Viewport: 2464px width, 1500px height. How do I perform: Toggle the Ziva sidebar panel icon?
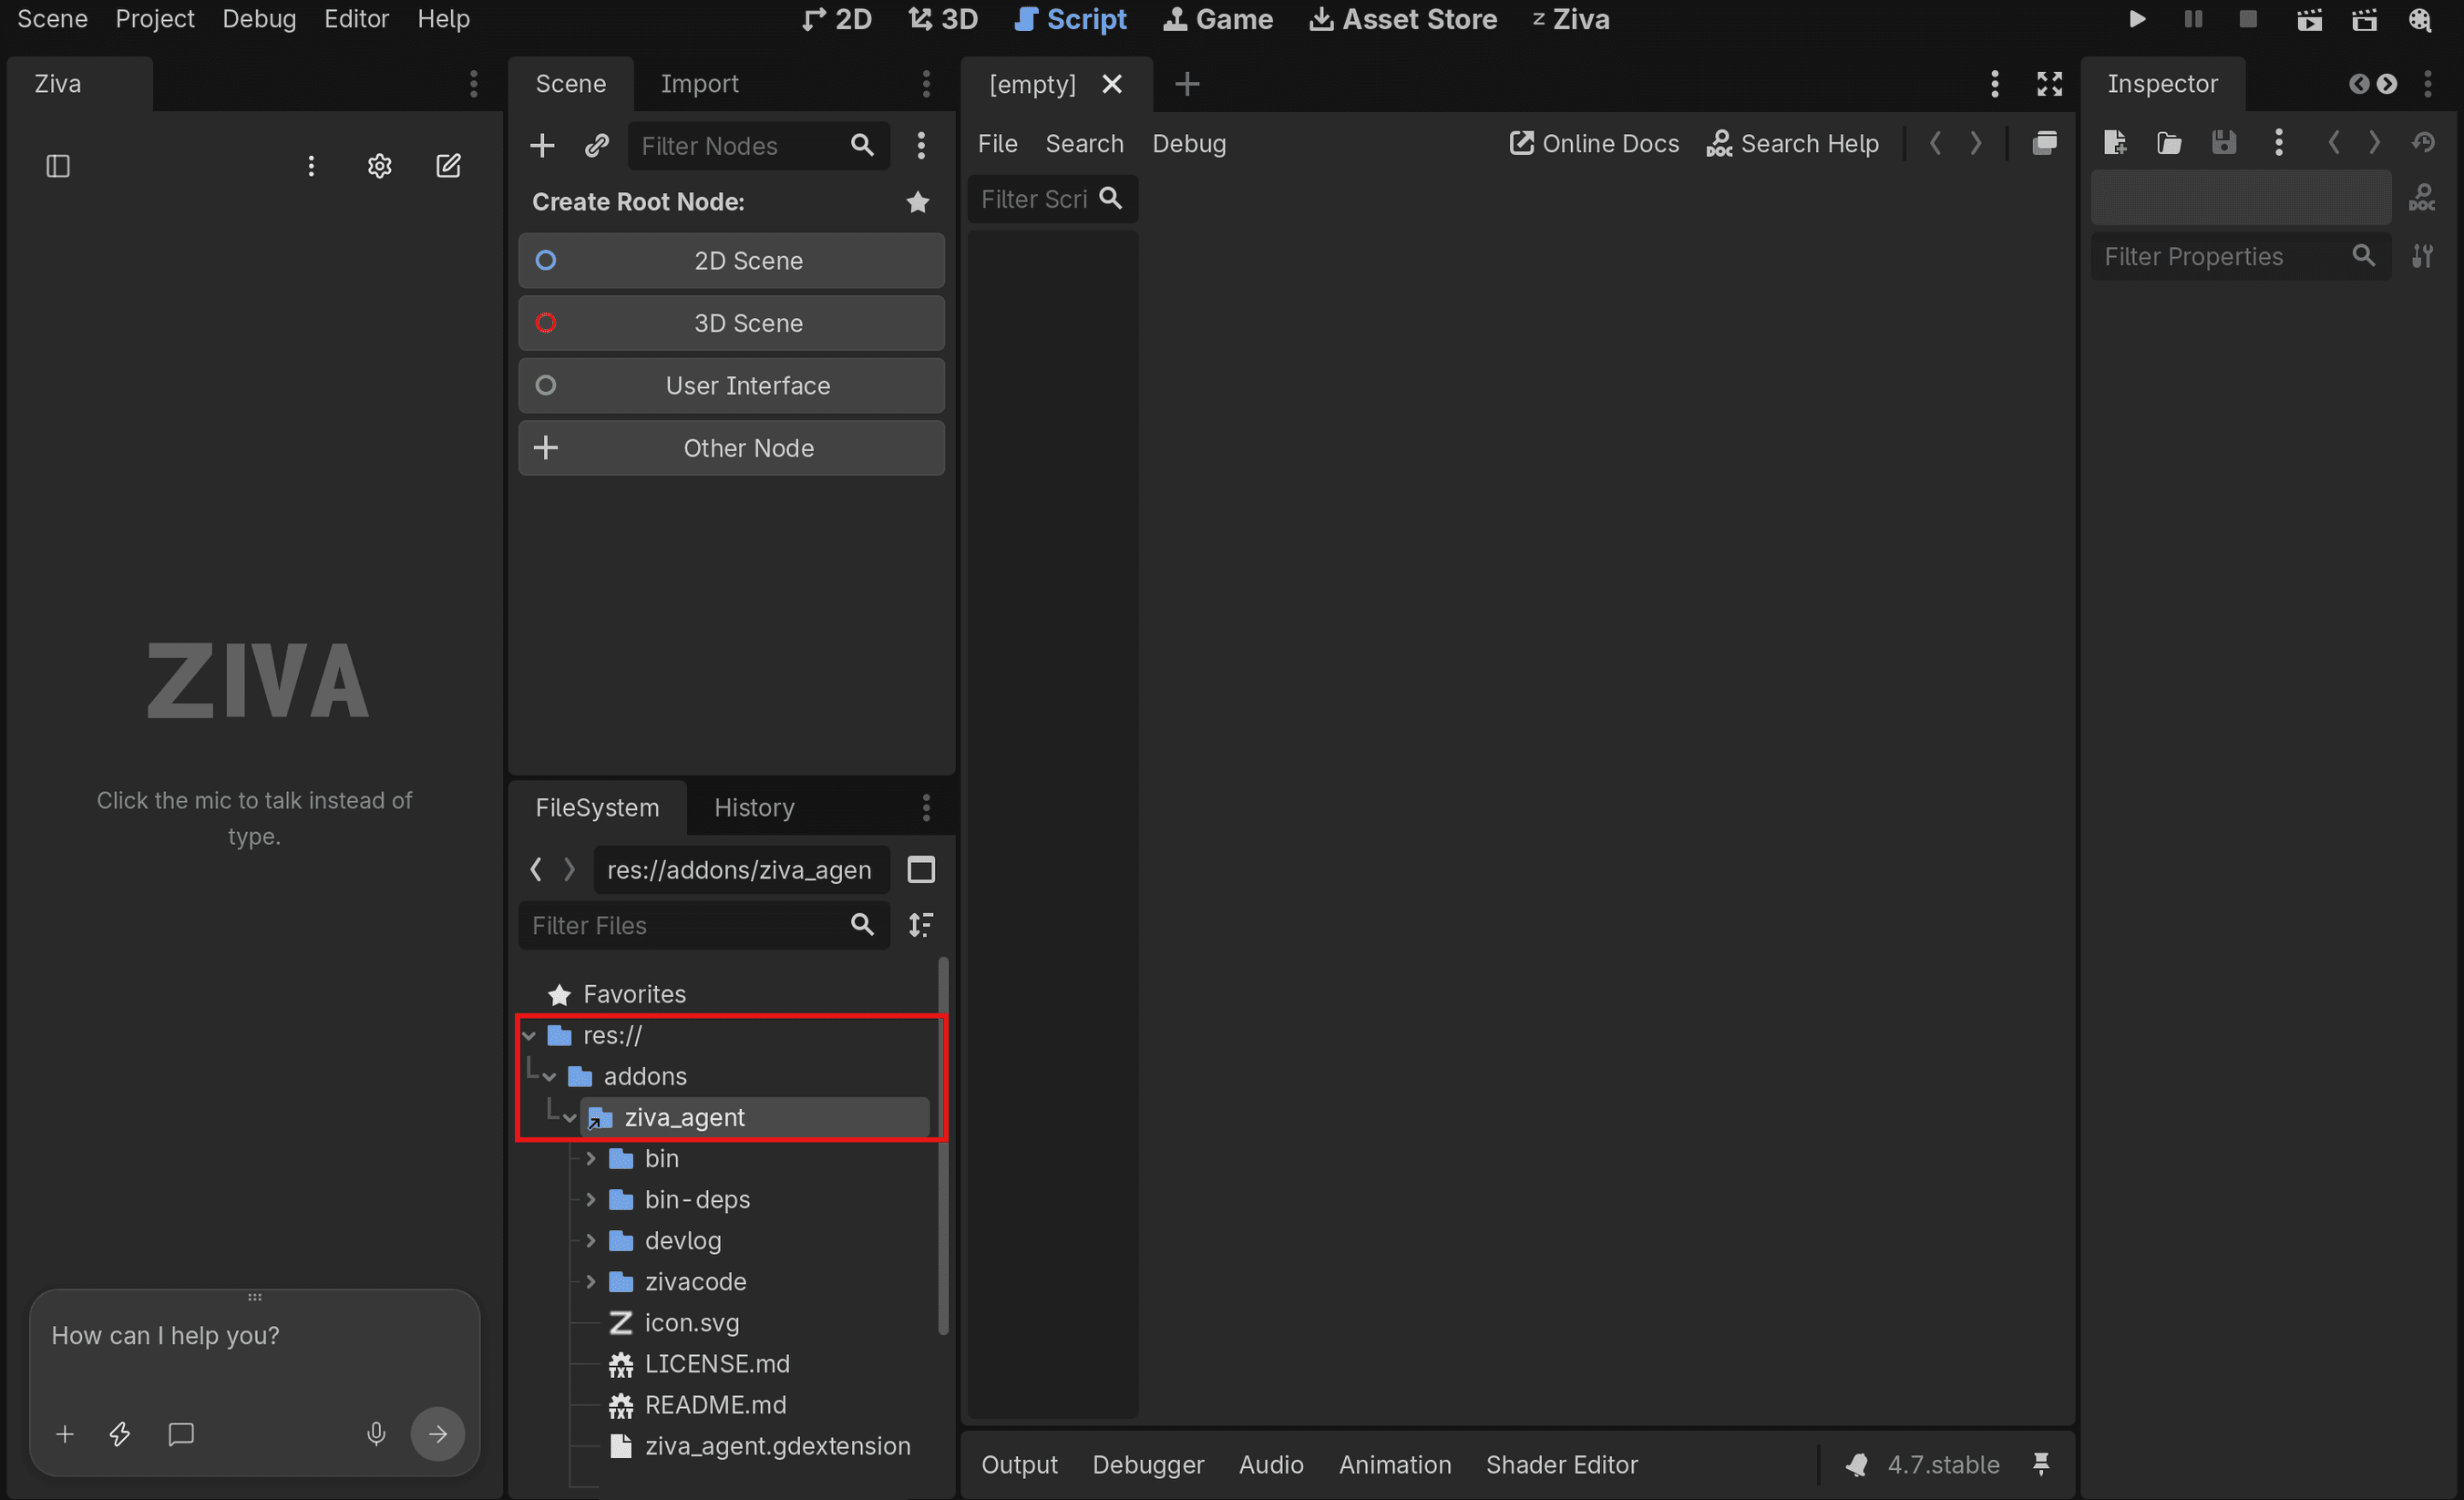[x=58, y=166]
